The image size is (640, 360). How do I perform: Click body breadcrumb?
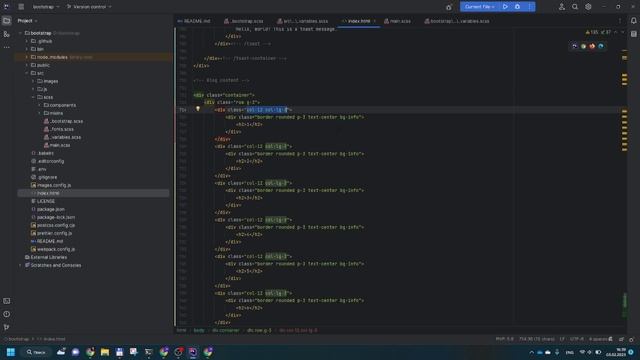pyautogui.click(x=199, y=330)
